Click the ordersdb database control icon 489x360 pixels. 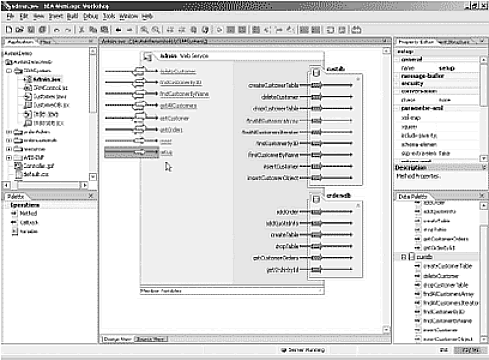click(316, 199)
